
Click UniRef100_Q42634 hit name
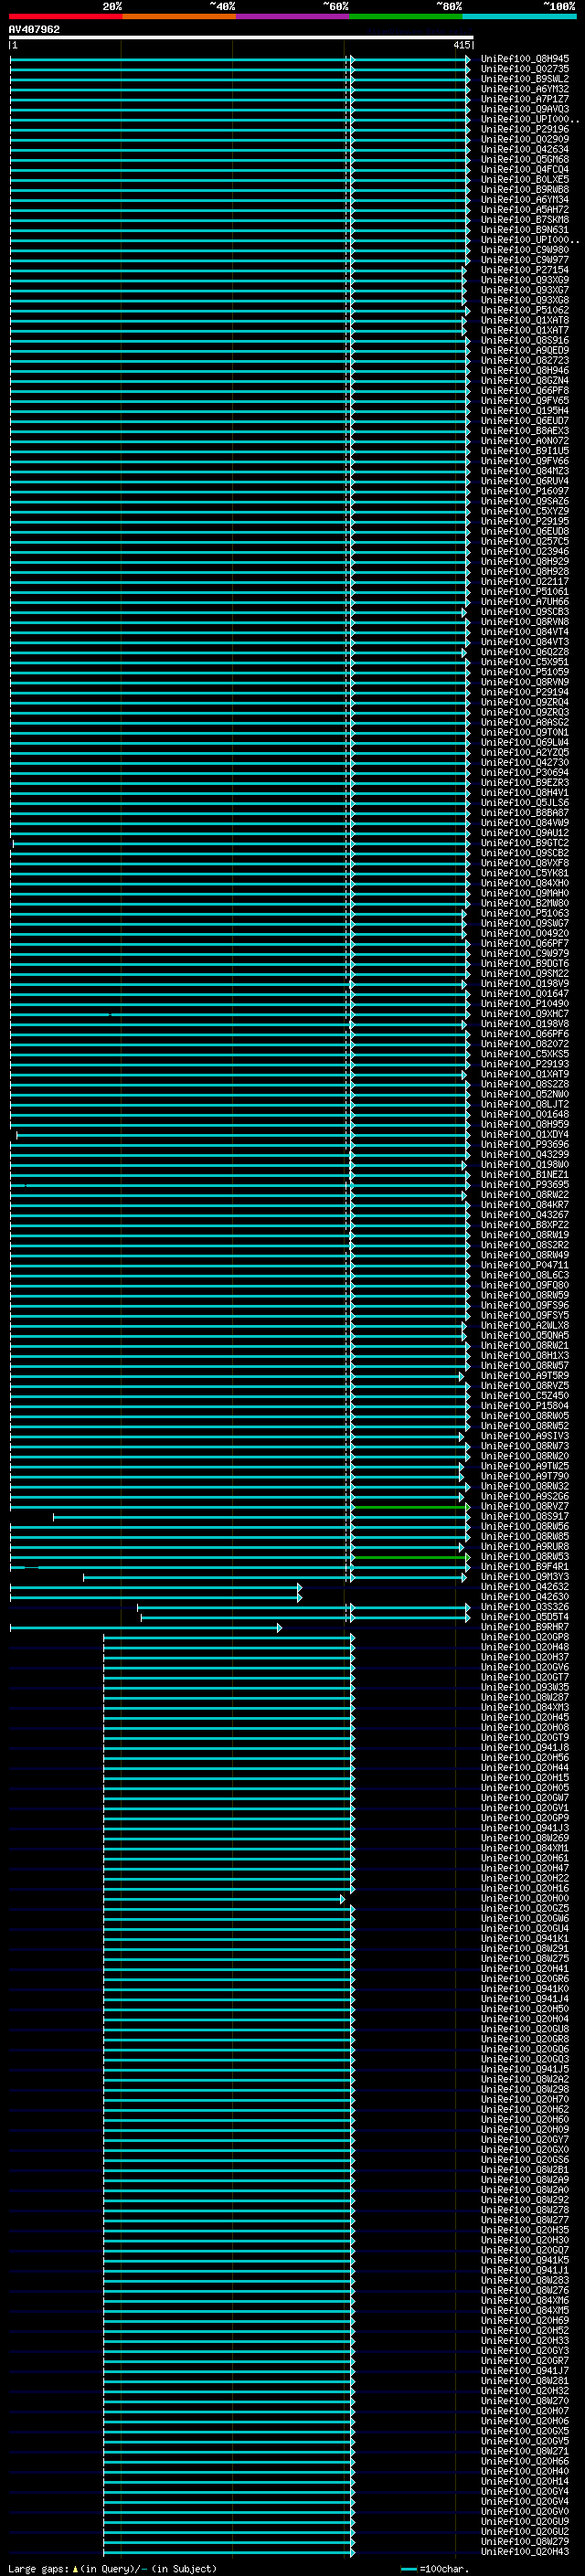click(525, 149)
